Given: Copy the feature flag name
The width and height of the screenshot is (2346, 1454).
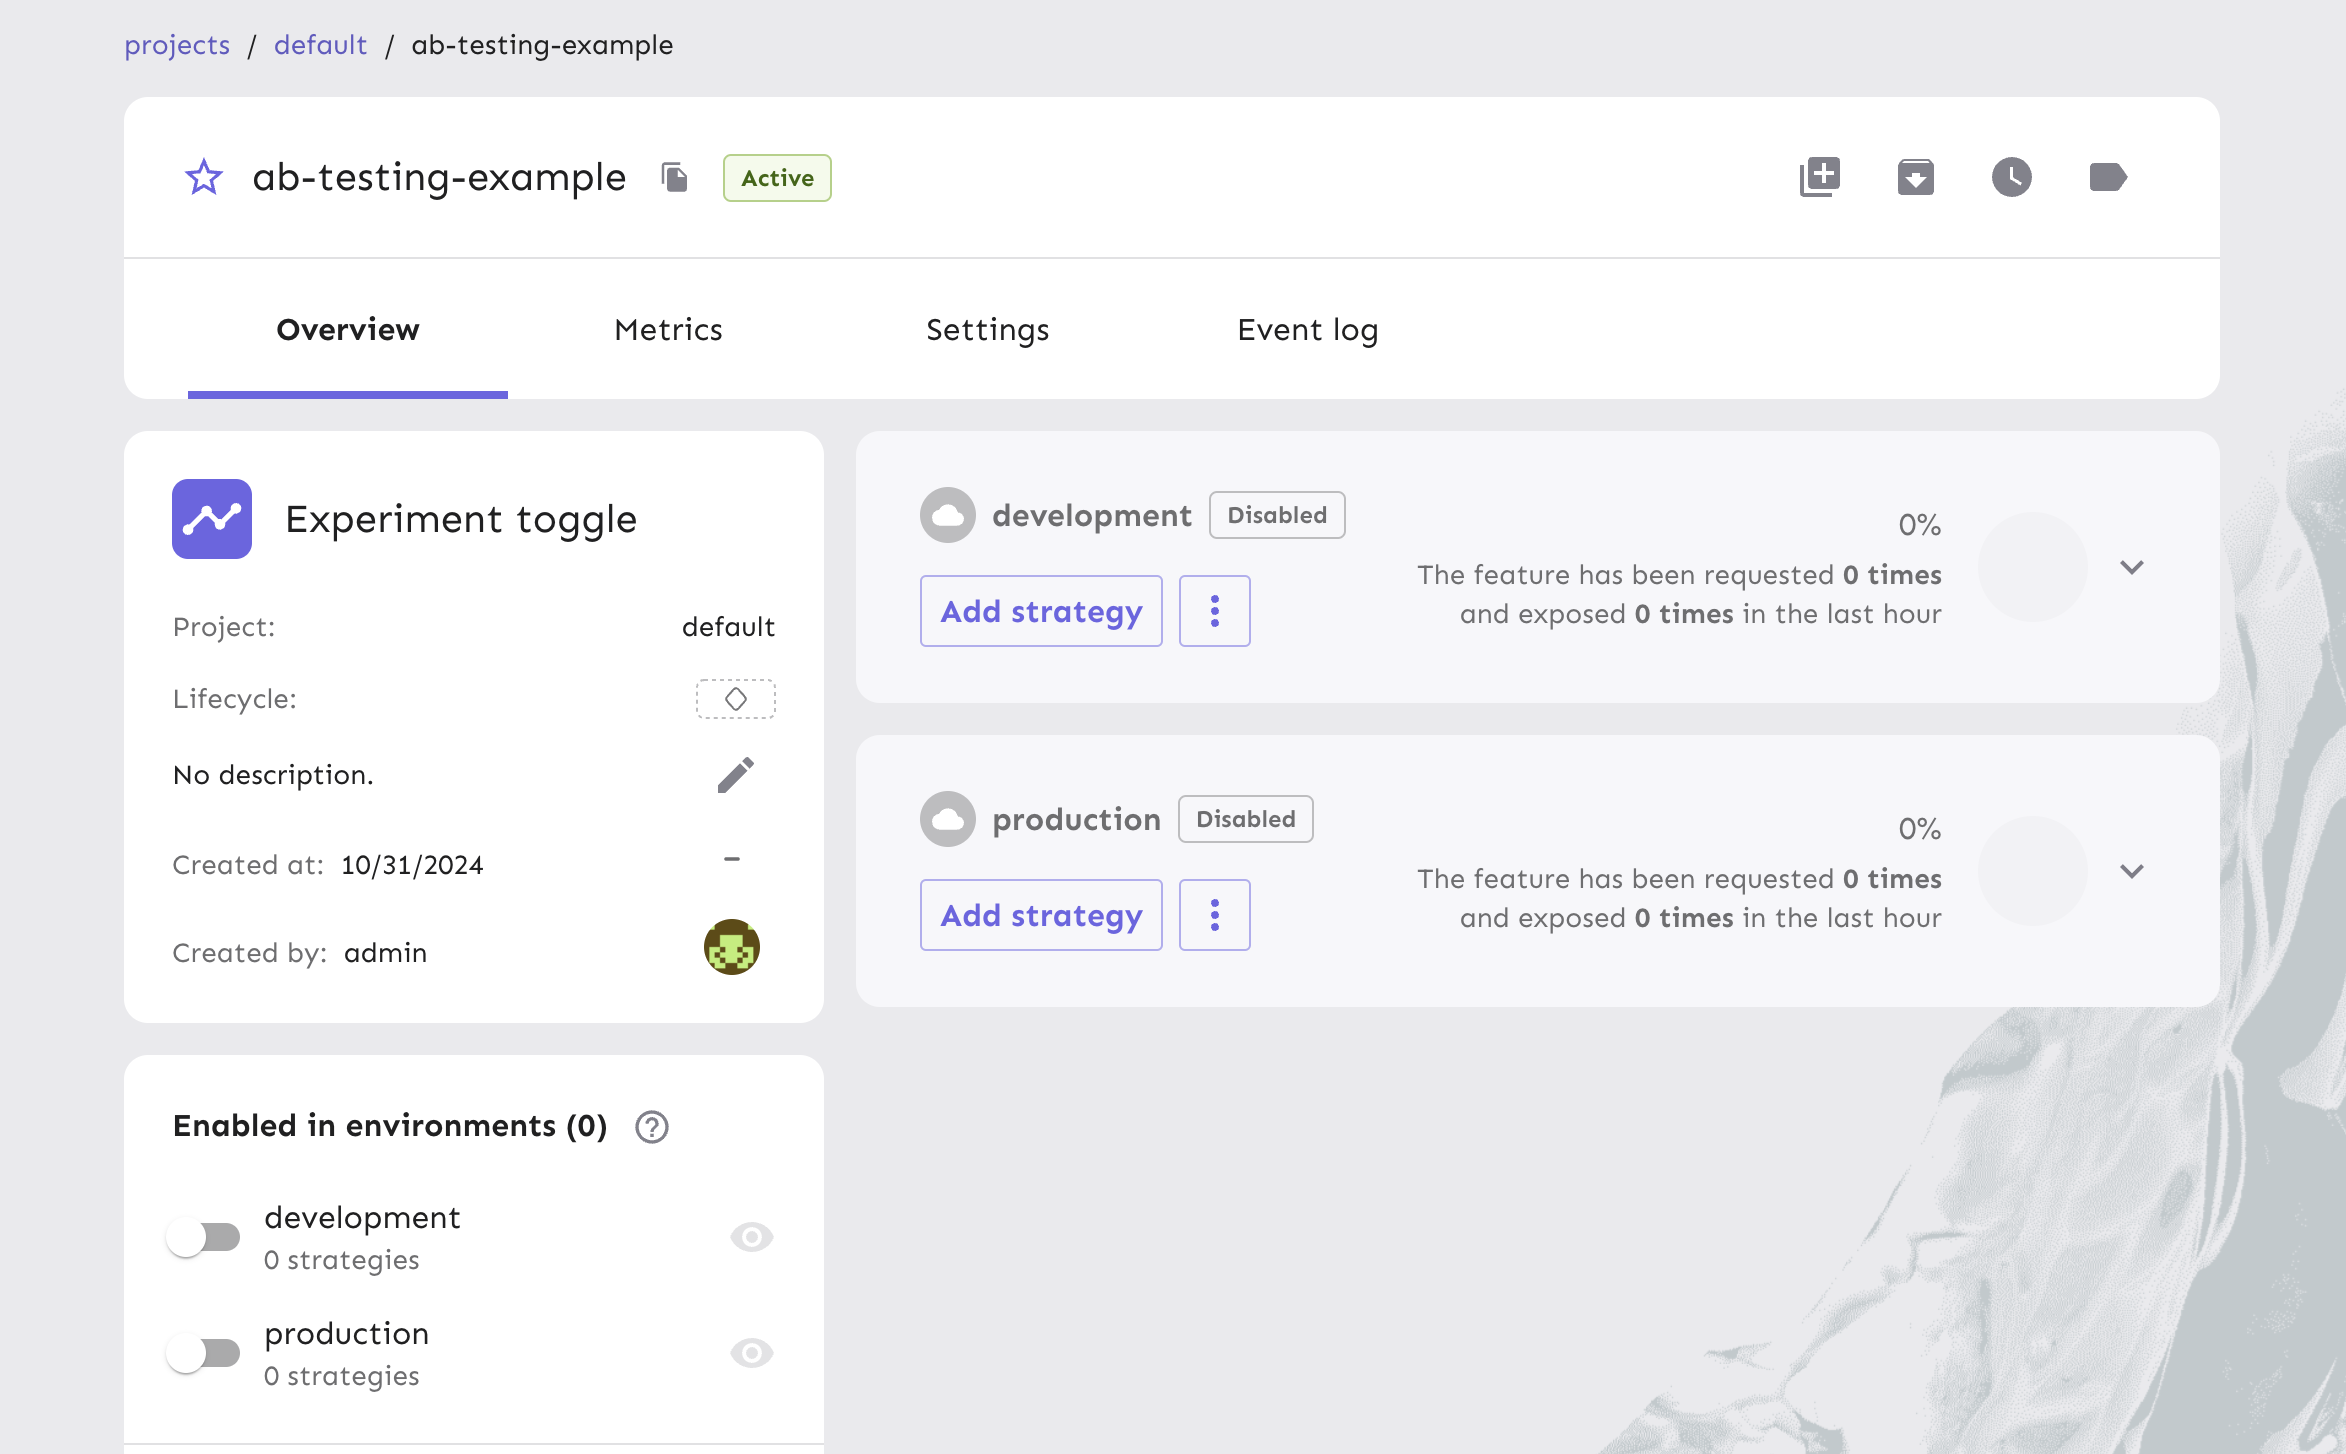Looking at the screenshot, I should (x=674, y=177).
